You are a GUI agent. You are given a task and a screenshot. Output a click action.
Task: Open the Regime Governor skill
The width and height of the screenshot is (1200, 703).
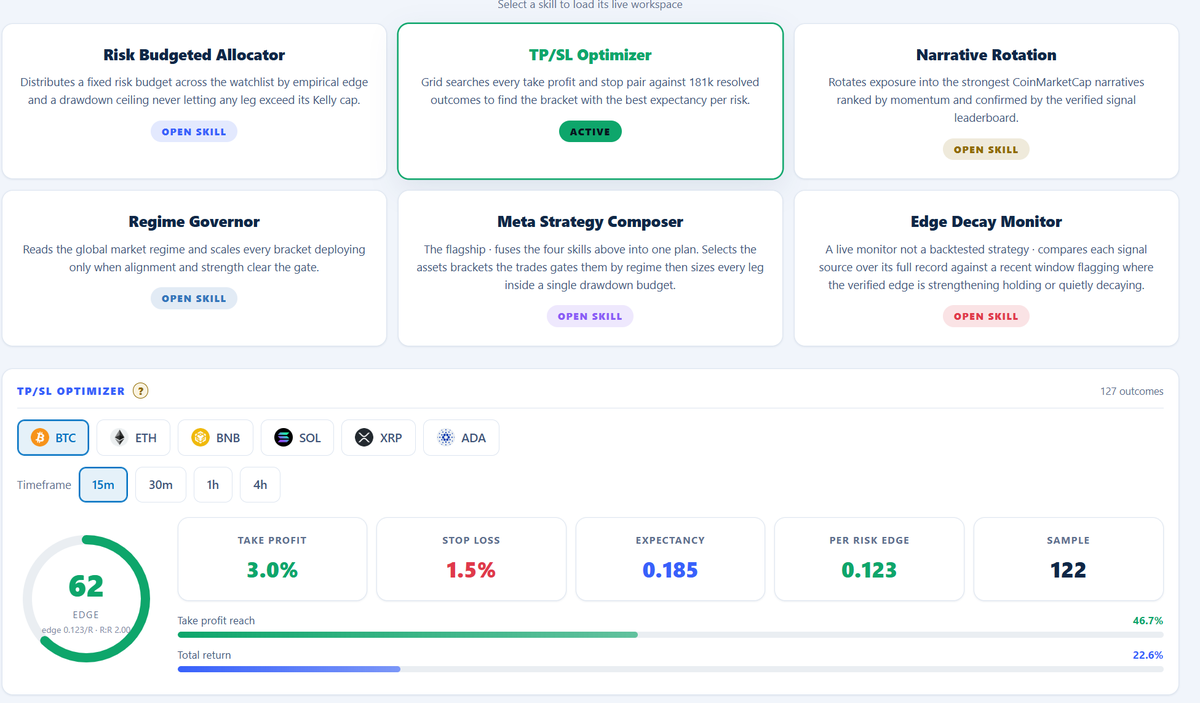(194, 299)
